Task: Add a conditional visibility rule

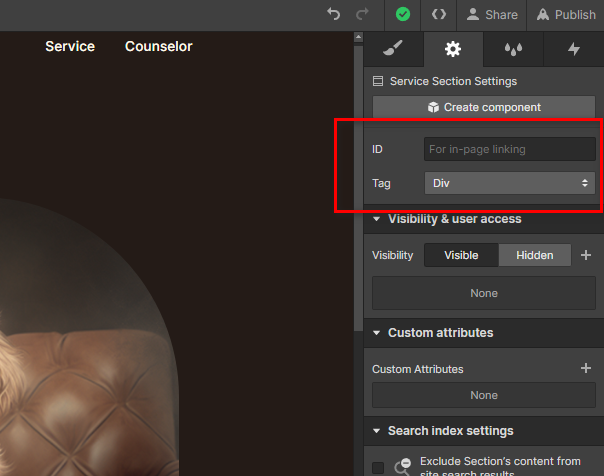Action: 586,255
